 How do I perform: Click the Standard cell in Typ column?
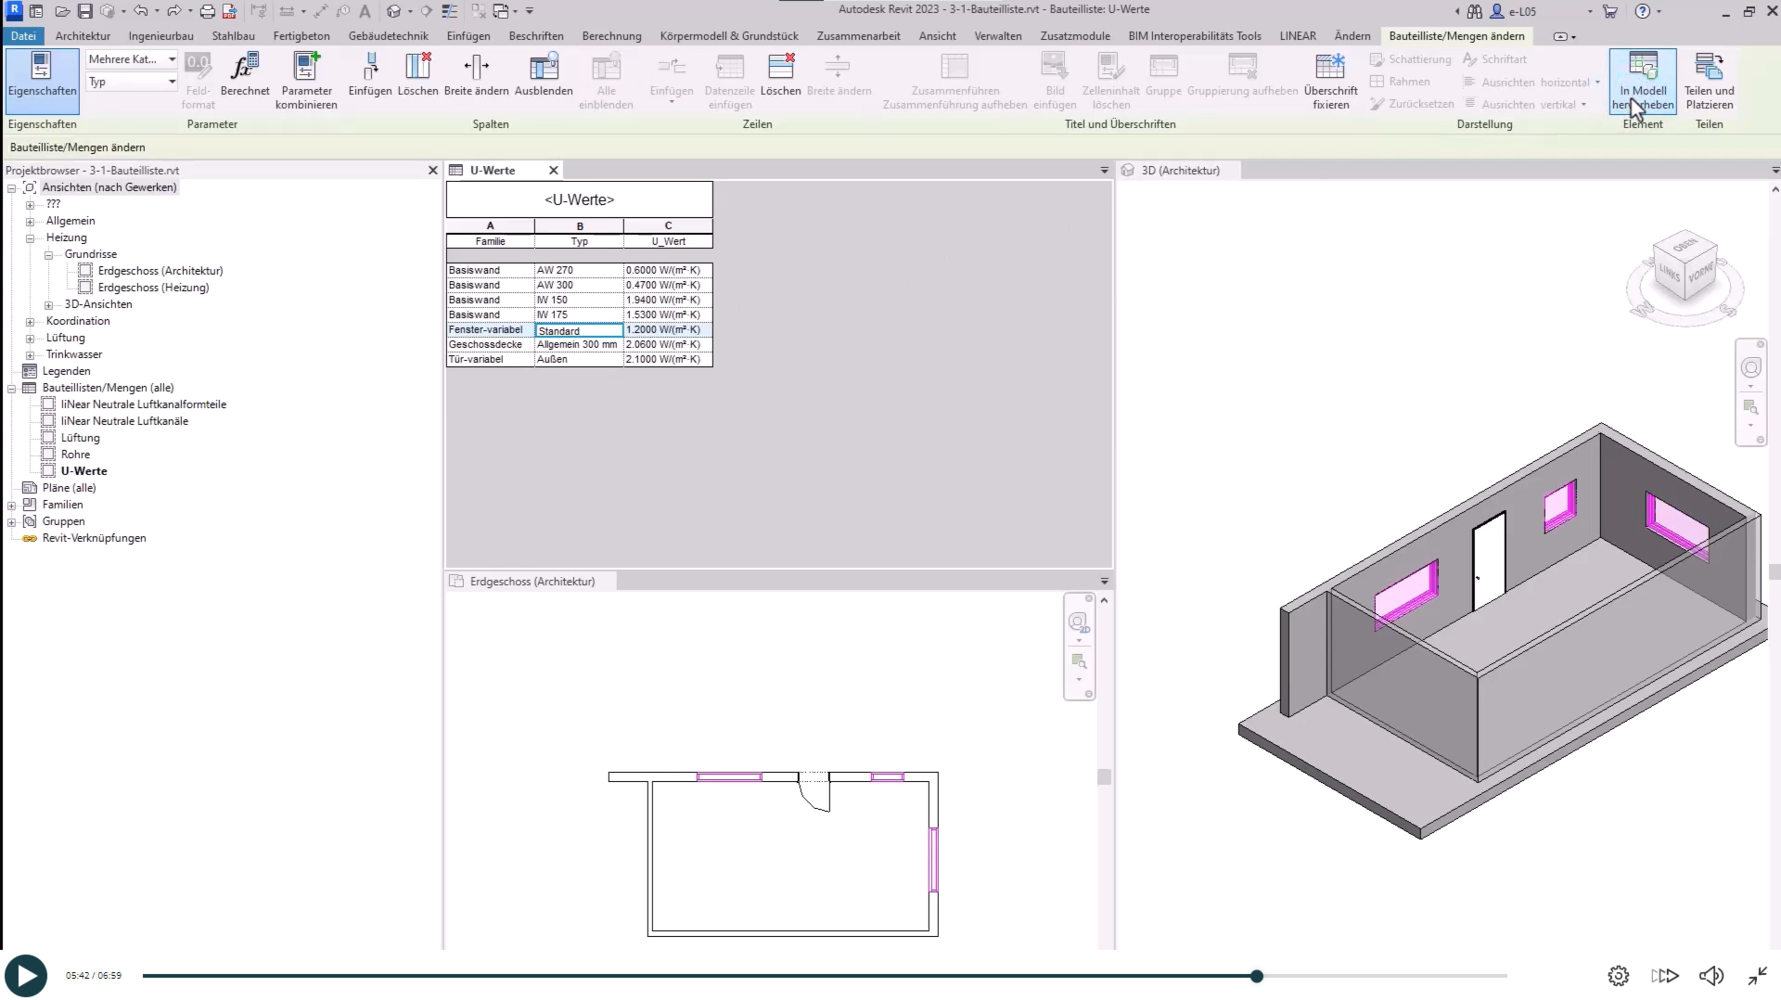(578, 330)
